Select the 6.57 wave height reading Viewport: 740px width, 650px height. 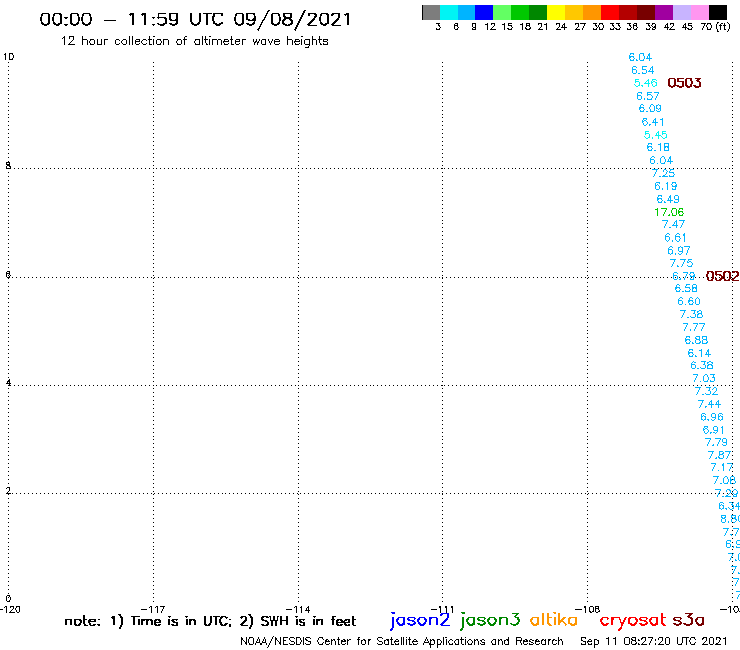tap(648, 96)
